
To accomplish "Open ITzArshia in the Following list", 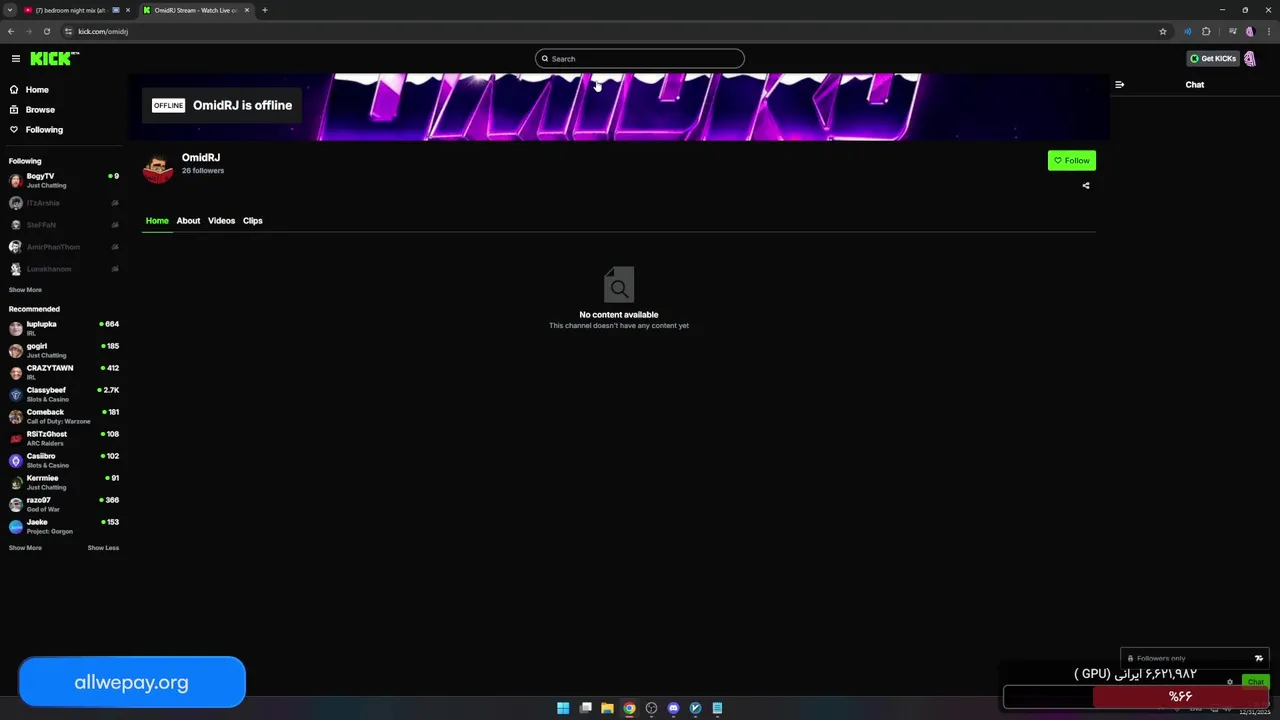I will (x=64, y=203).
